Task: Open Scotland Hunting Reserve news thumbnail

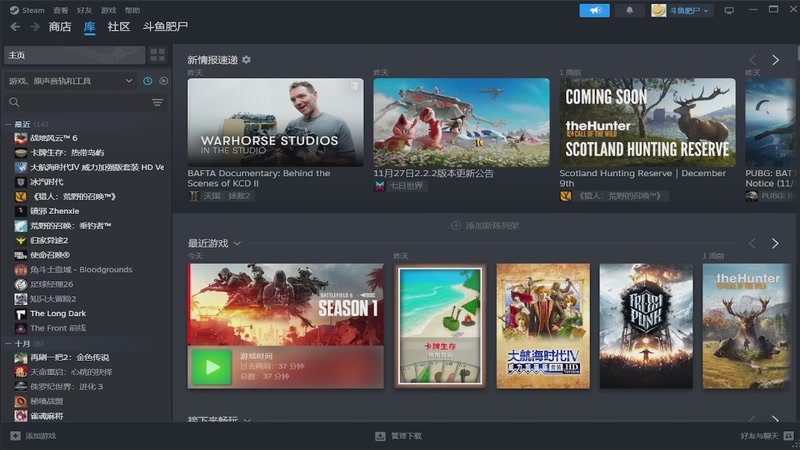Action: (647, 122)
